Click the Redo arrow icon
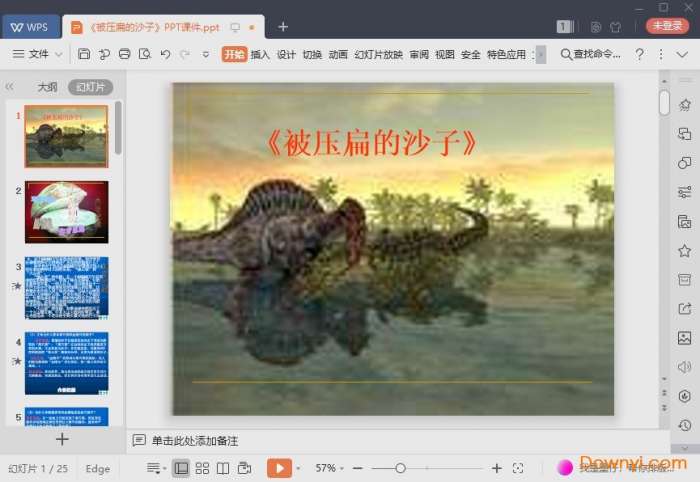 (185, 54)
